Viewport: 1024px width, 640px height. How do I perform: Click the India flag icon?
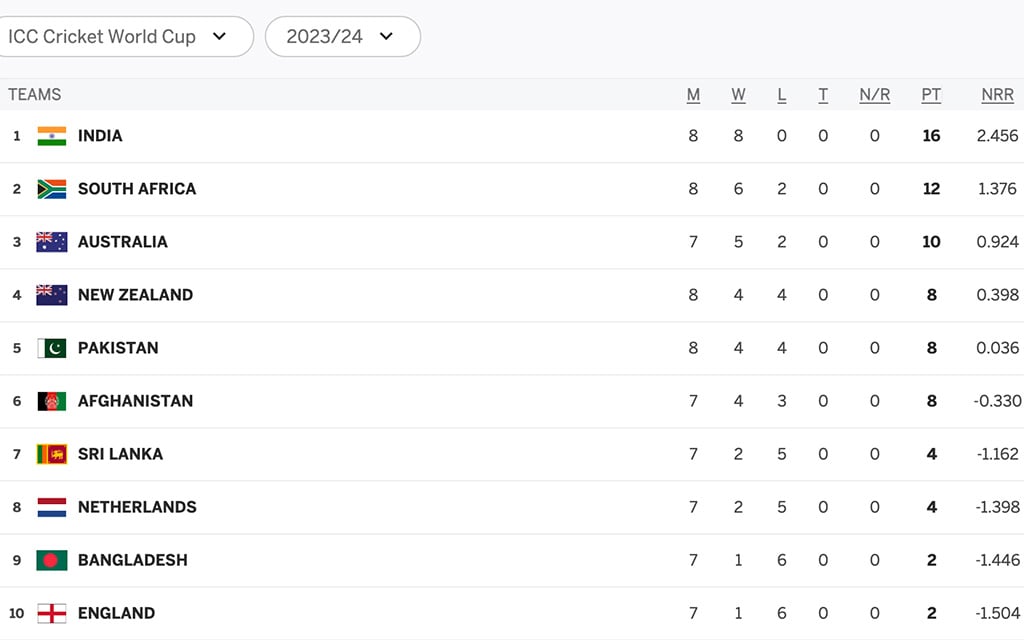pos(52,136)
